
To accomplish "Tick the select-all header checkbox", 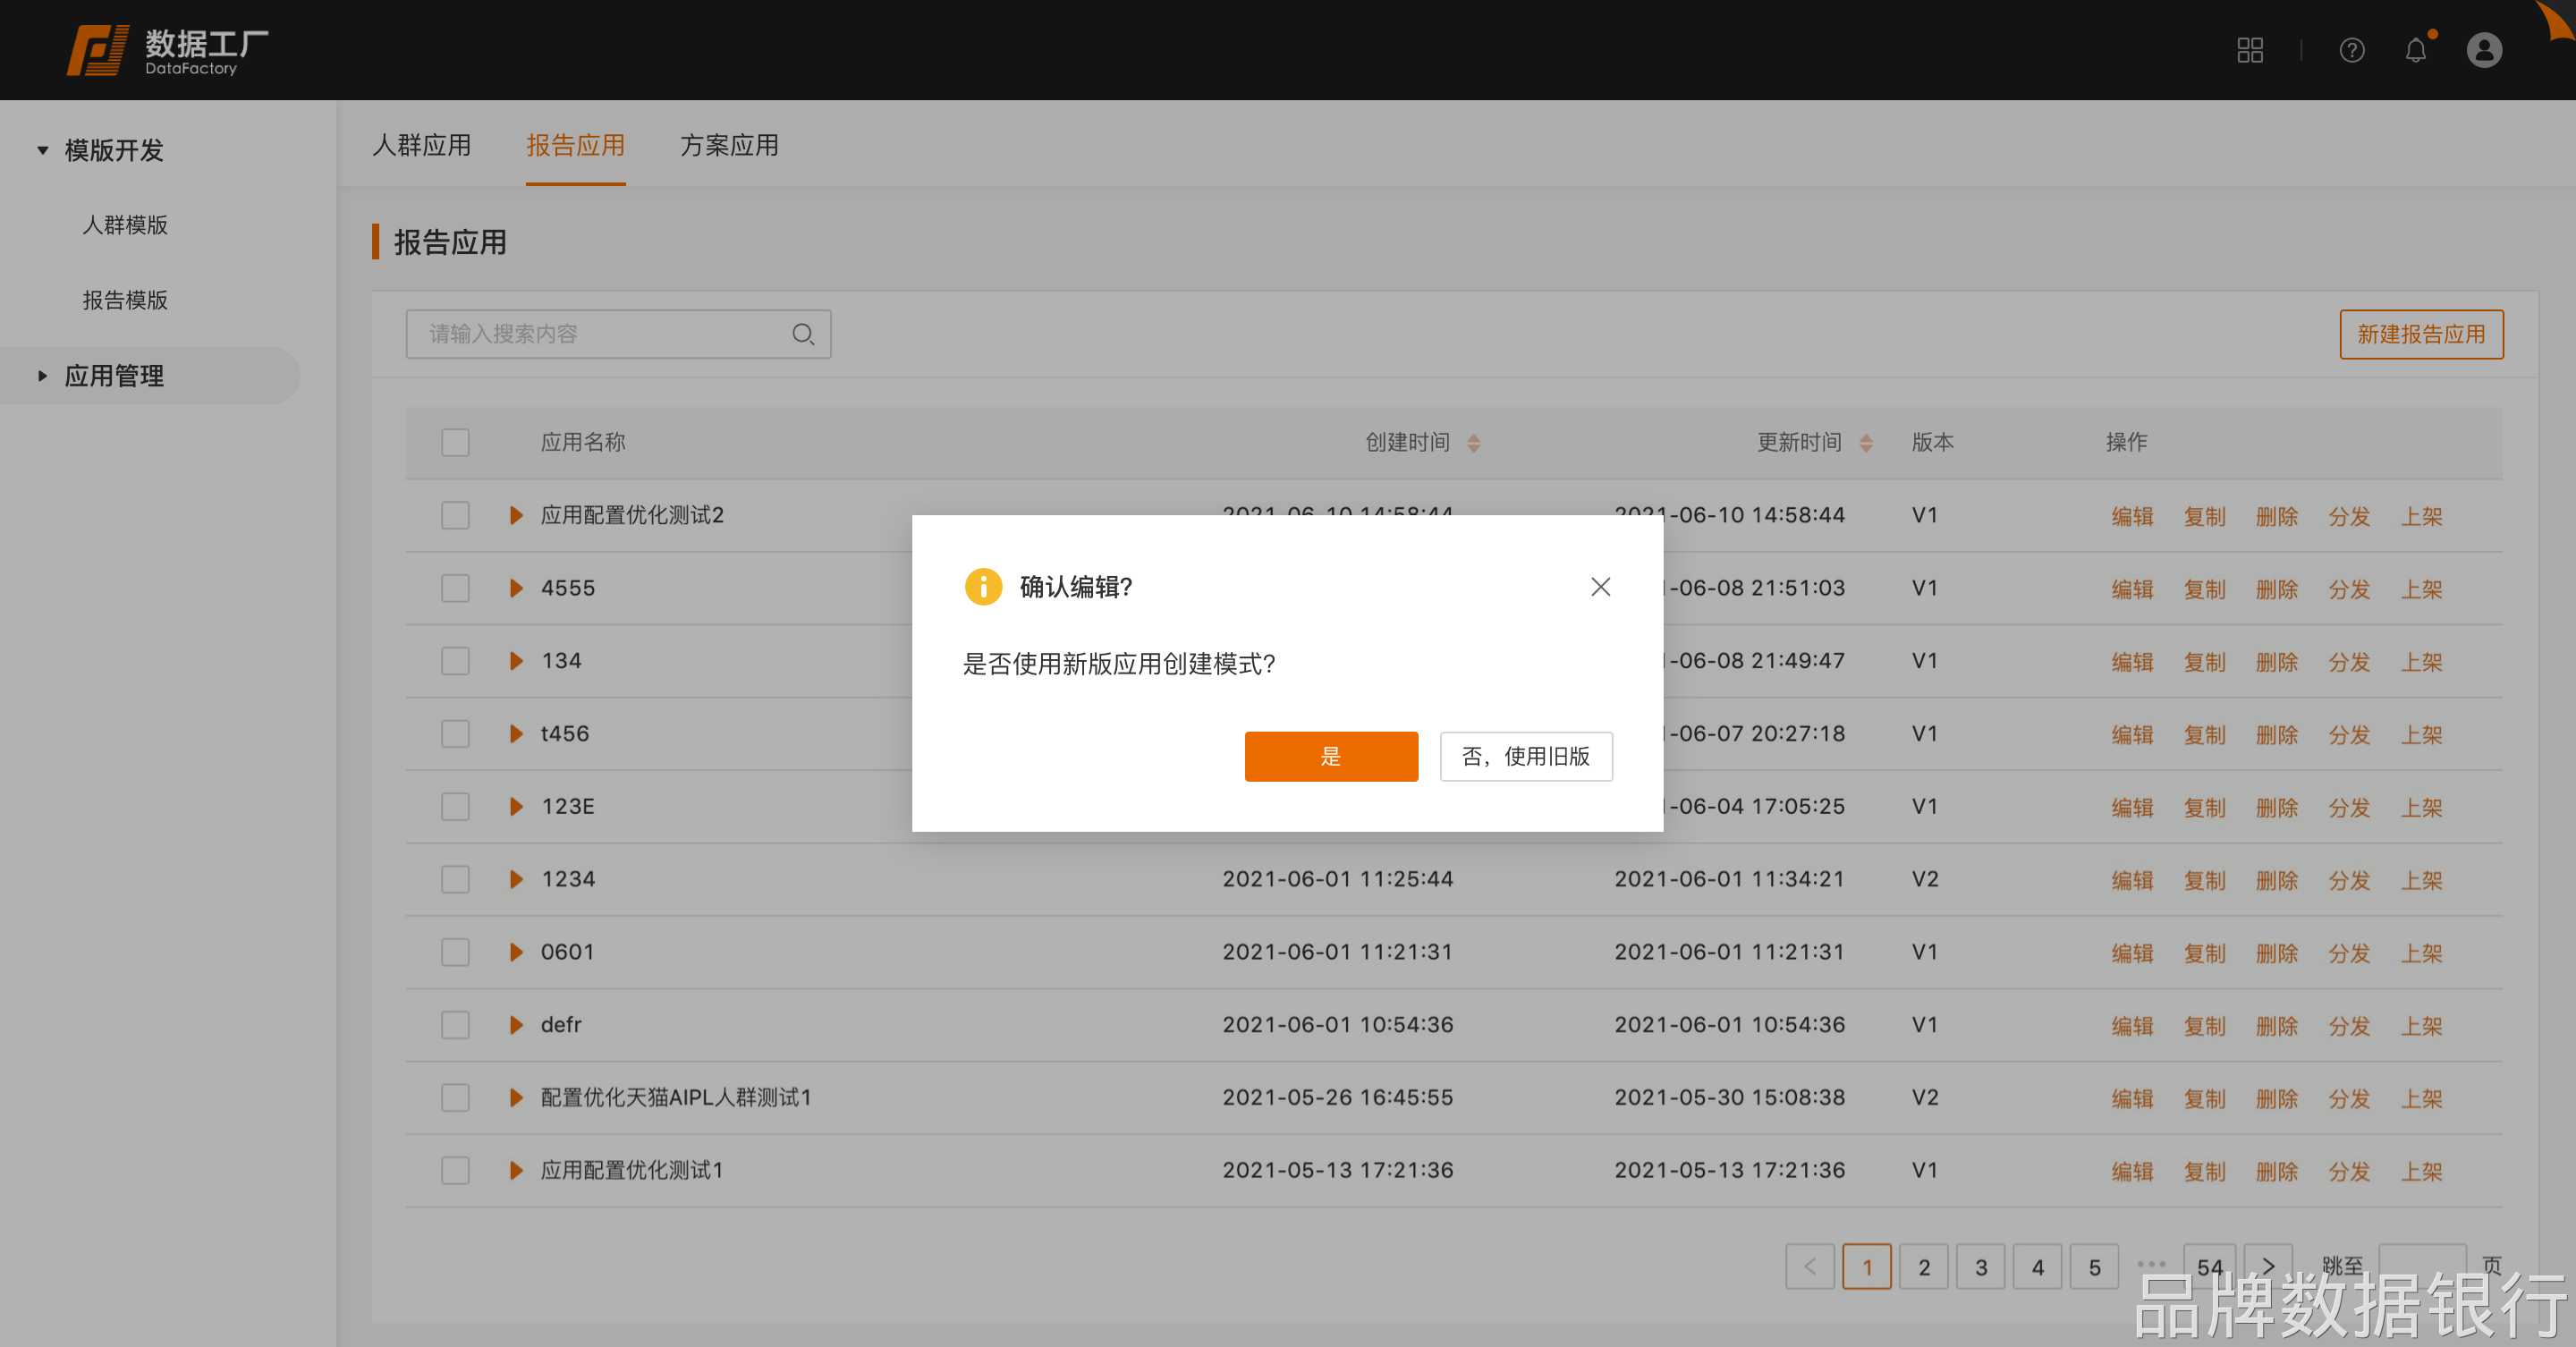I will pyautogui.click(x=455, y=443).
